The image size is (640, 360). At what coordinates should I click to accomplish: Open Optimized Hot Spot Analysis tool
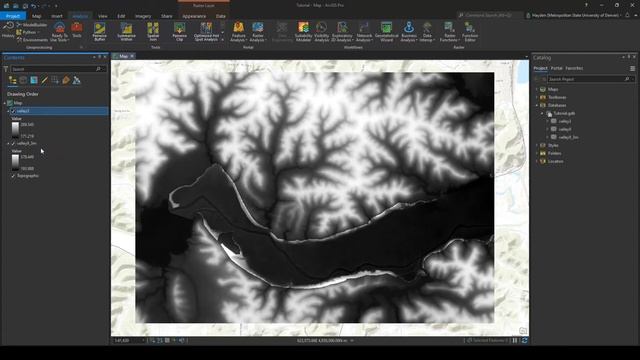[206, 32]
